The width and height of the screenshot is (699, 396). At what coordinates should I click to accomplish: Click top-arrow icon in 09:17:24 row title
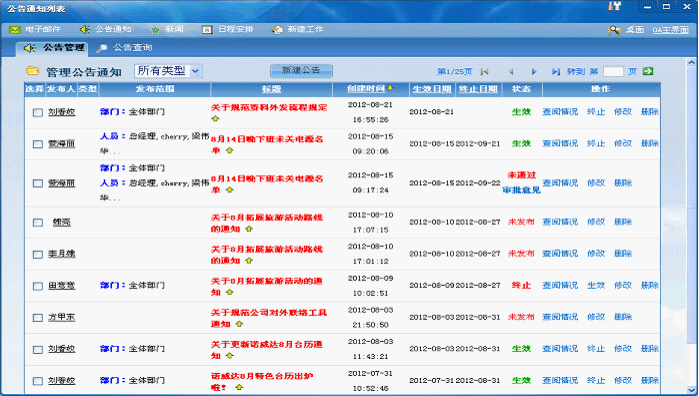pos(229,190)
